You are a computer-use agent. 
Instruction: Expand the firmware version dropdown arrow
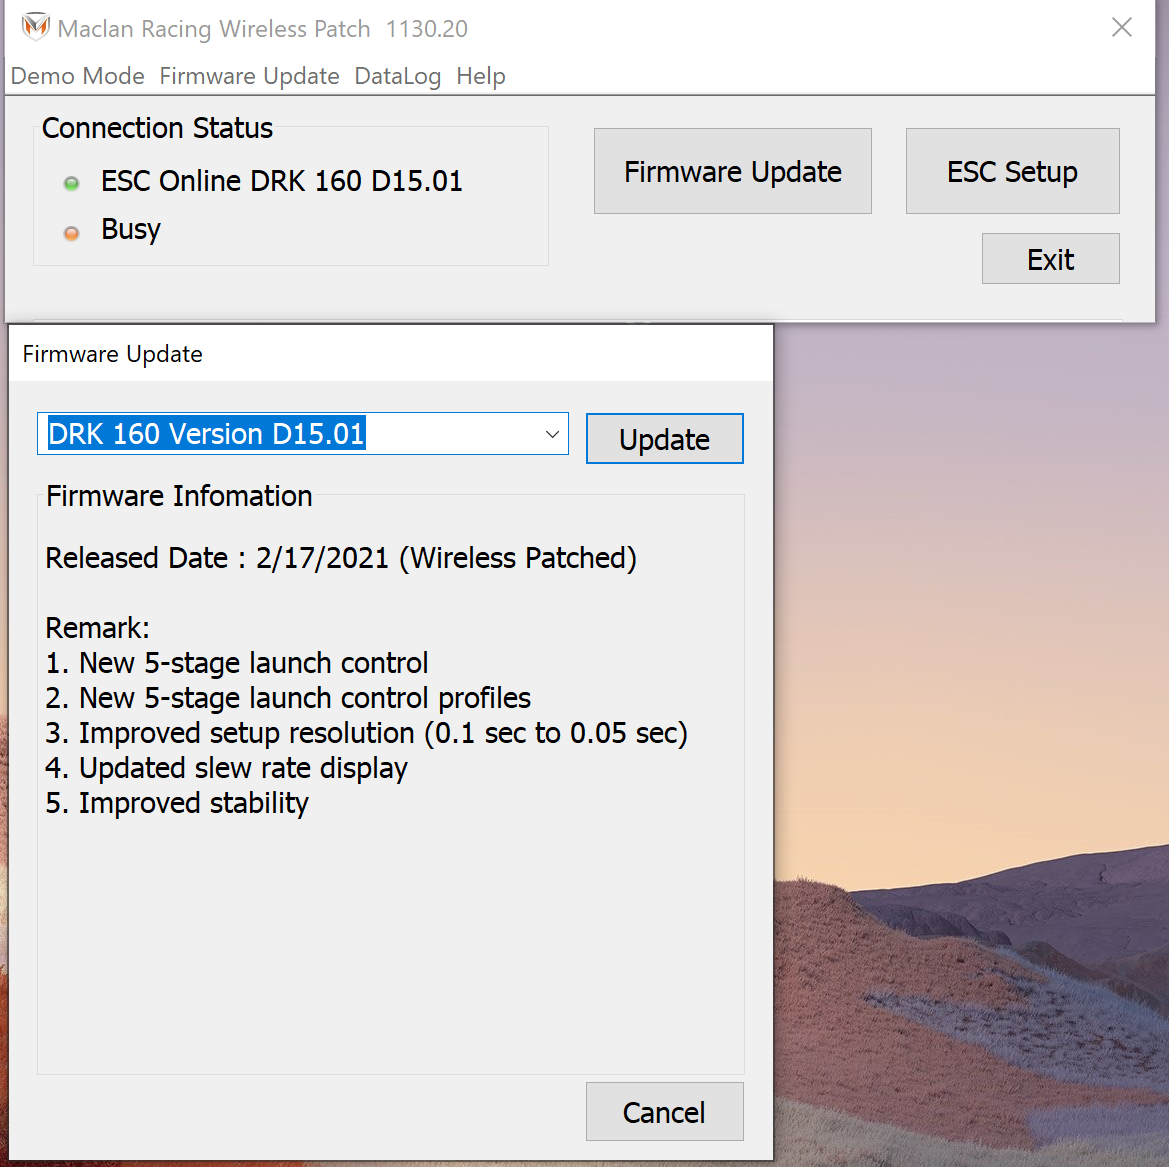point(552,434)
